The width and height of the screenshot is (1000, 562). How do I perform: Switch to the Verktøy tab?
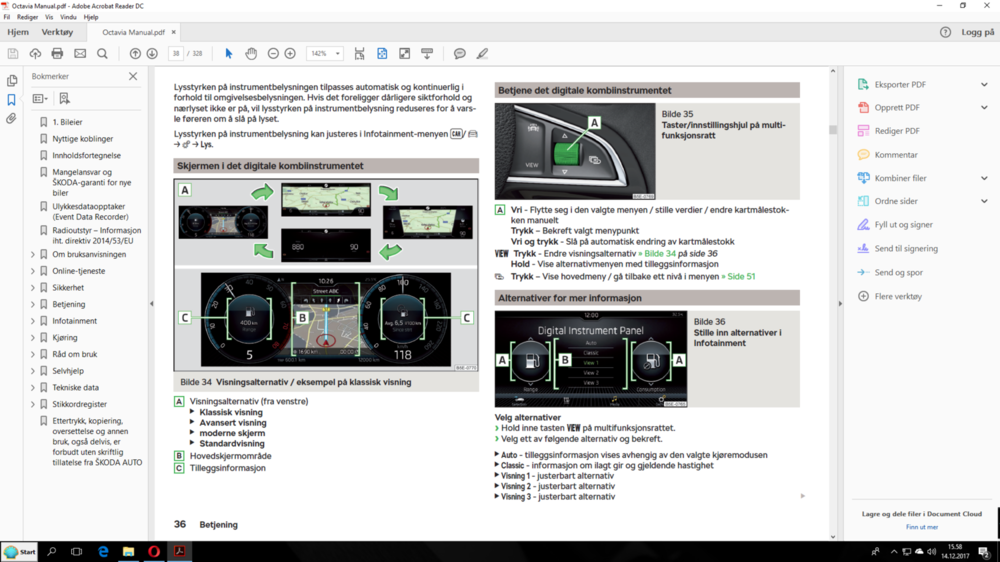[x=57, y=32]
